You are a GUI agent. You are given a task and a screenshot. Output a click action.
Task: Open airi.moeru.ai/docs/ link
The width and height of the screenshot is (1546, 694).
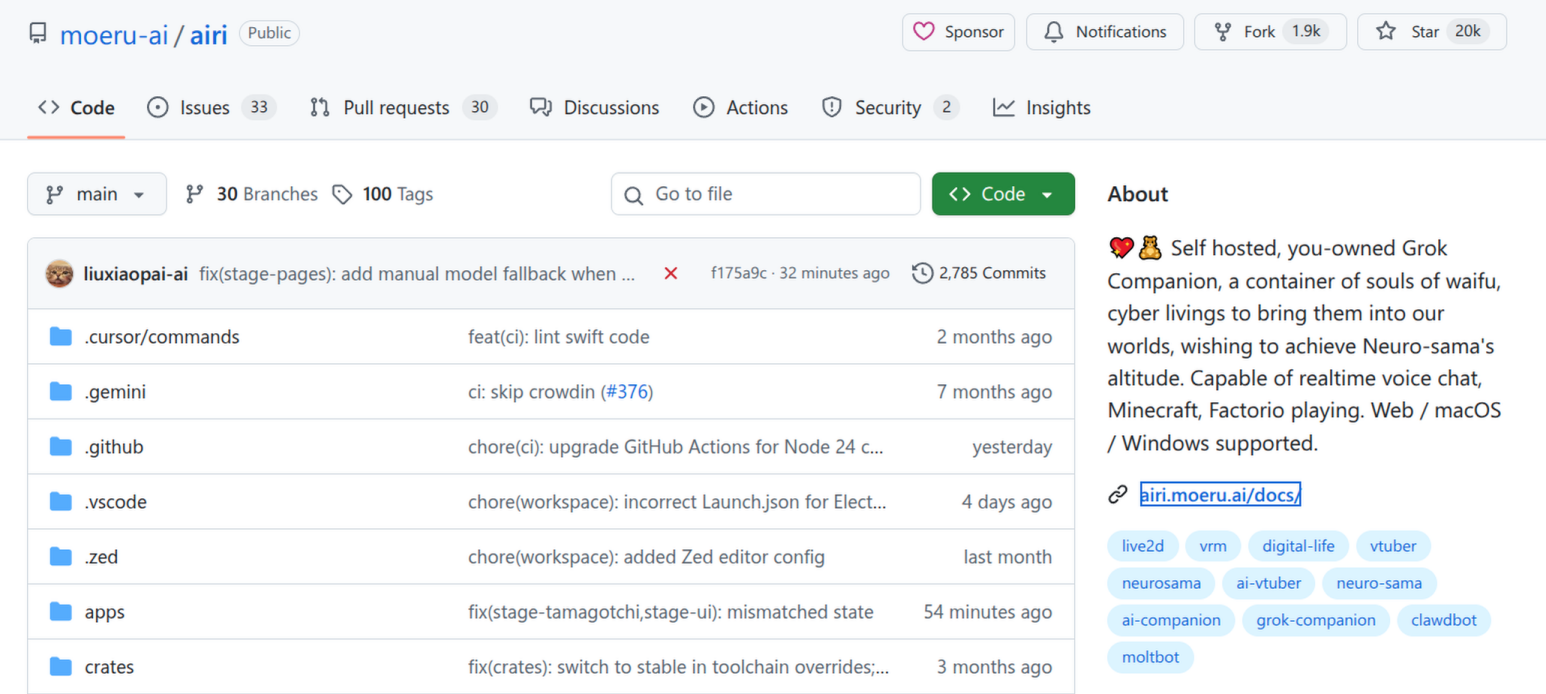(x=1219, y=494)
